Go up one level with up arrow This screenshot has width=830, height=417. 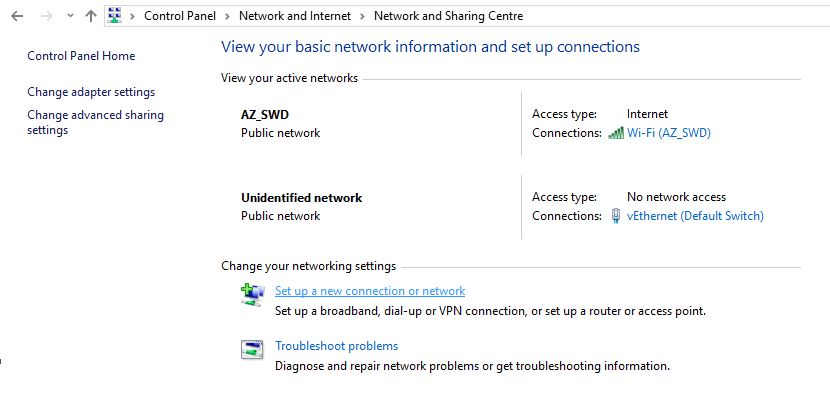point(91,16)
